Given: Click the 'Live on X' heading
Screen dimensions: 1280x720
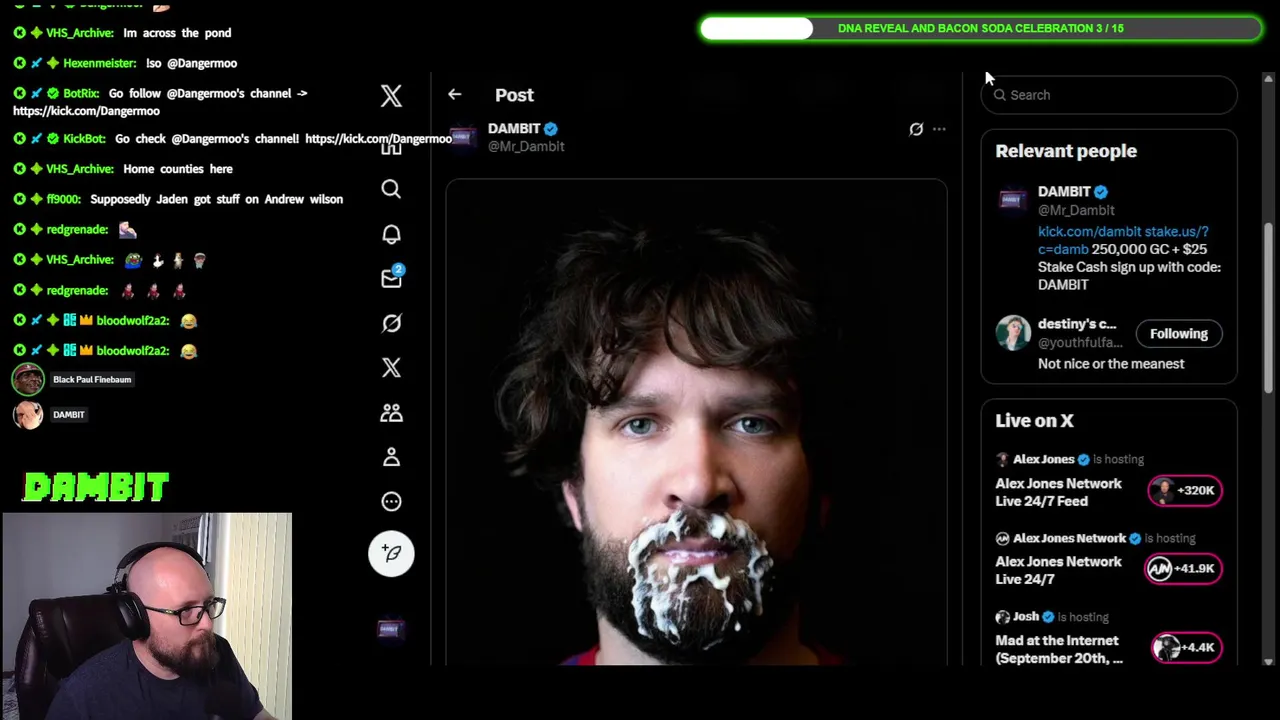Looking at the screenshot, I should 1034,421.
